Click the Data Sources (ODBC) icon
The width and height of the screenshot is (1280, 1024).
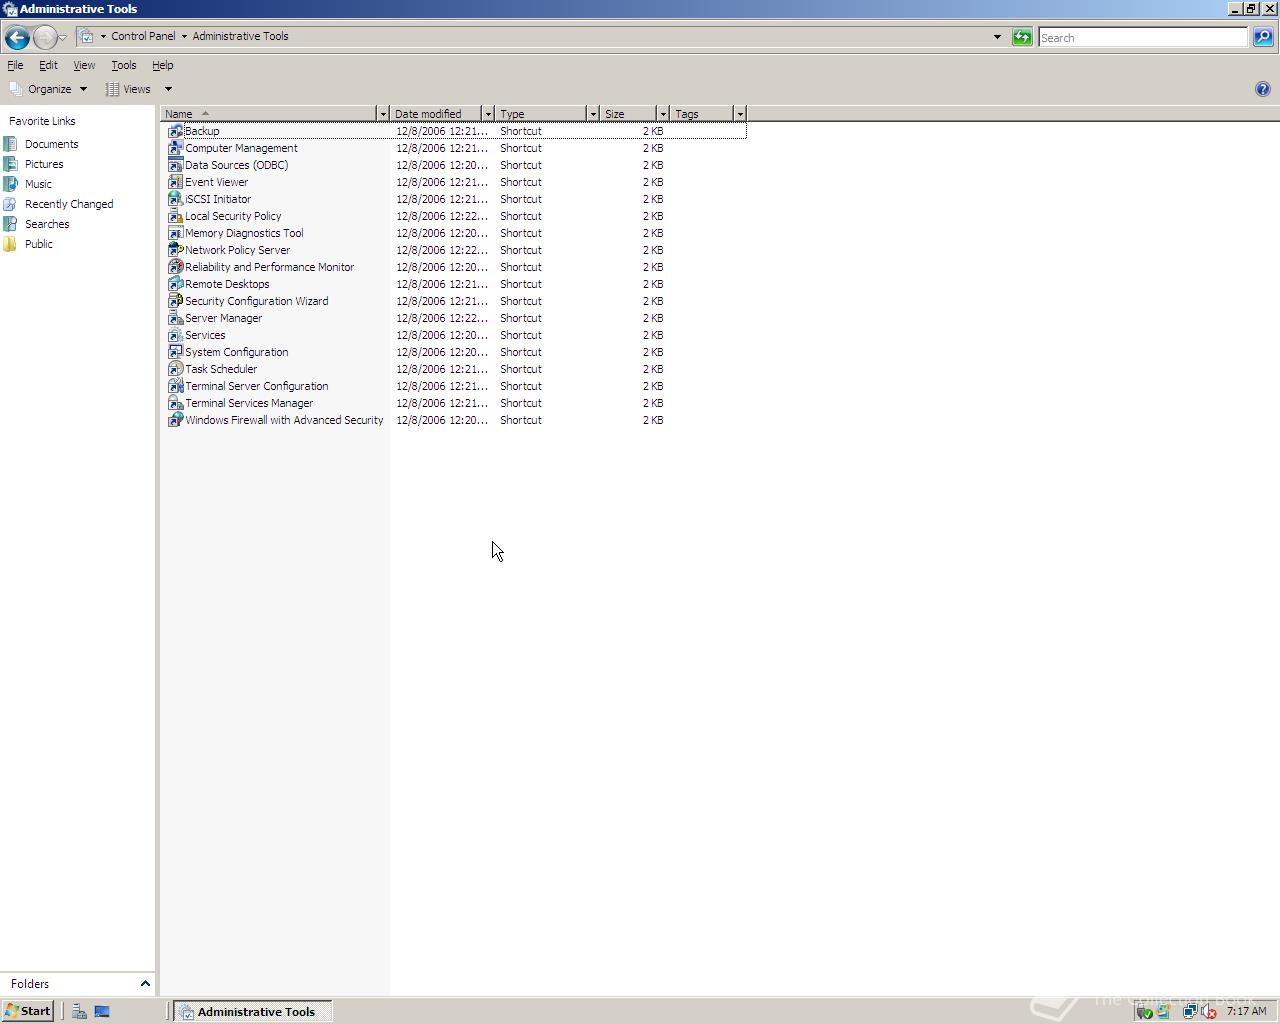point(175,165)
